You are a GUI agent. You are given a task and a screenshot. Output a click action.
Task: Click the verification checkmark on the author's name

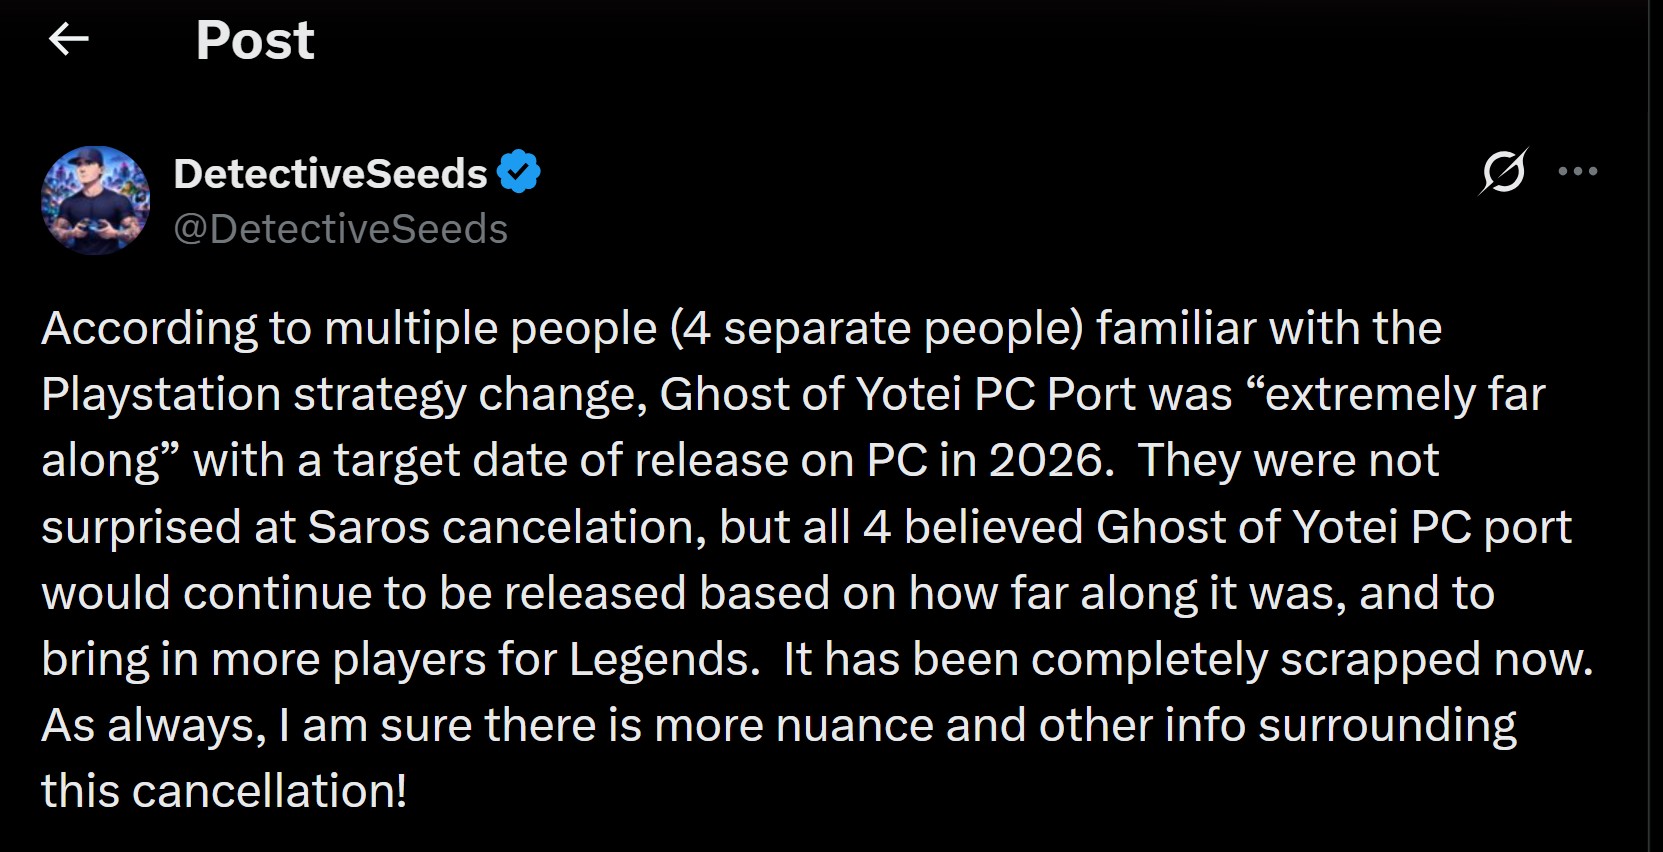pyautogui.click(x=520, y=170)
